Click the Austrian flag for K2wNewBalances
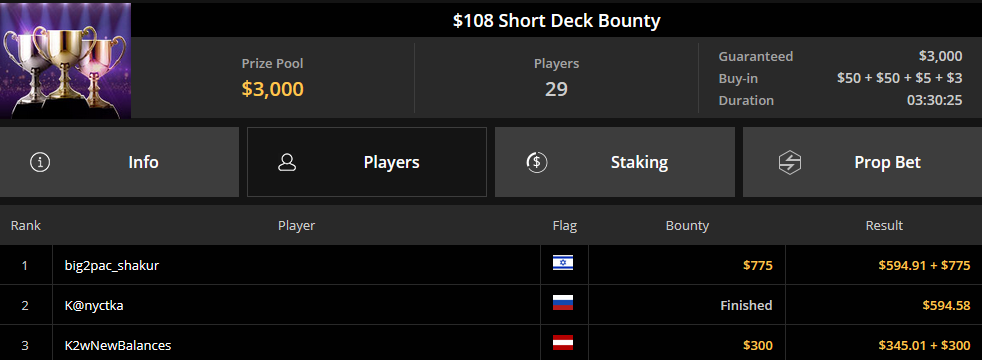The width and height of the screenshot is (982, 360). point(562,343)
